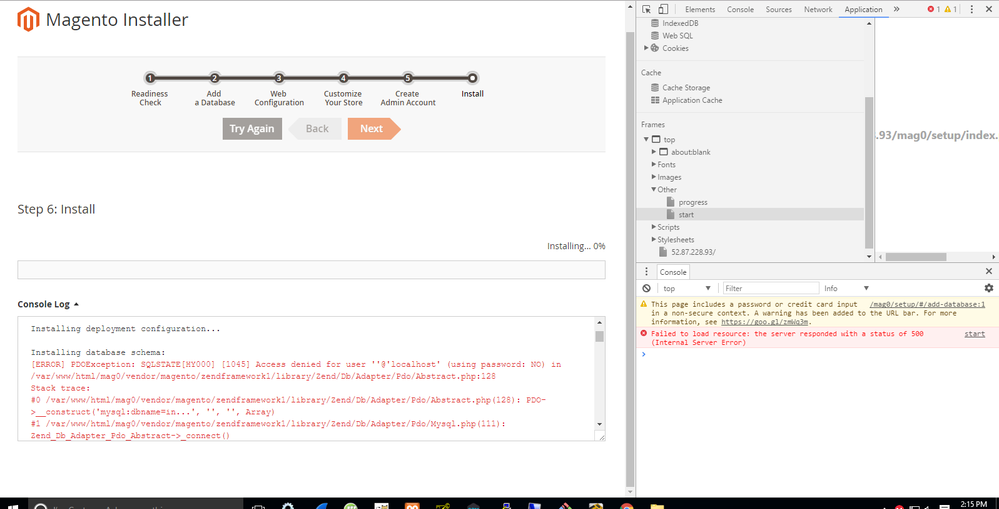
Task: Open the Info log level dropdown
Action: pyautogui.click(x=846, y=289)
